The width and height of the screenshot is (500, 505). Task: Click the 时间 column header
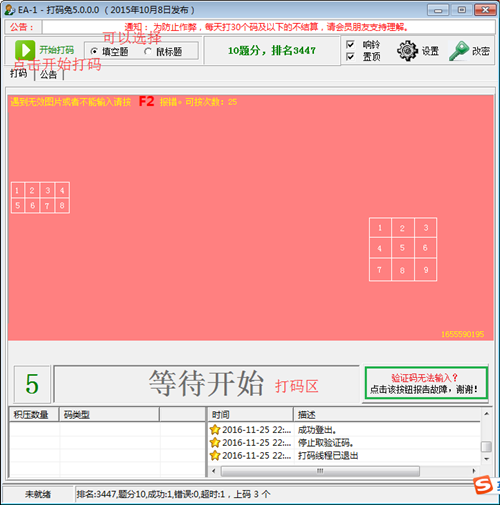251,415
